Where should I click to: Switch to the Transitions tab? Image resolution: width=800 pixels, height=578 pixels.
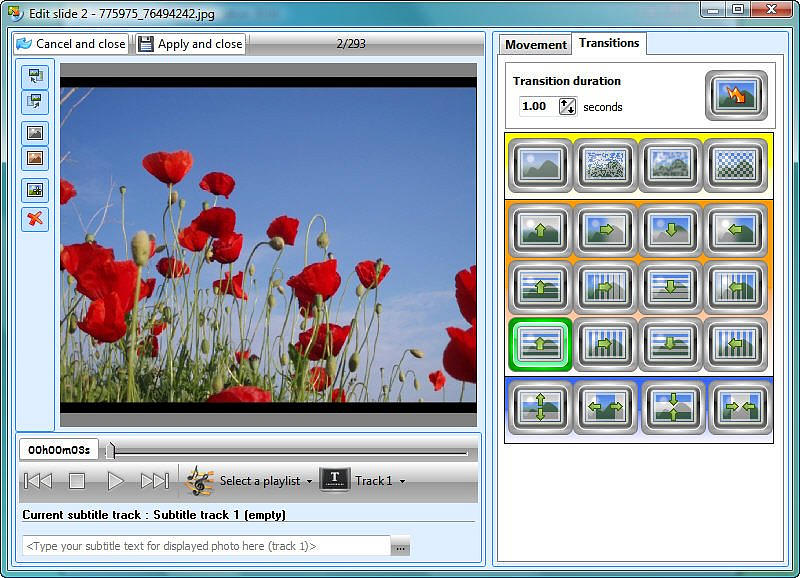pos(609,43)
